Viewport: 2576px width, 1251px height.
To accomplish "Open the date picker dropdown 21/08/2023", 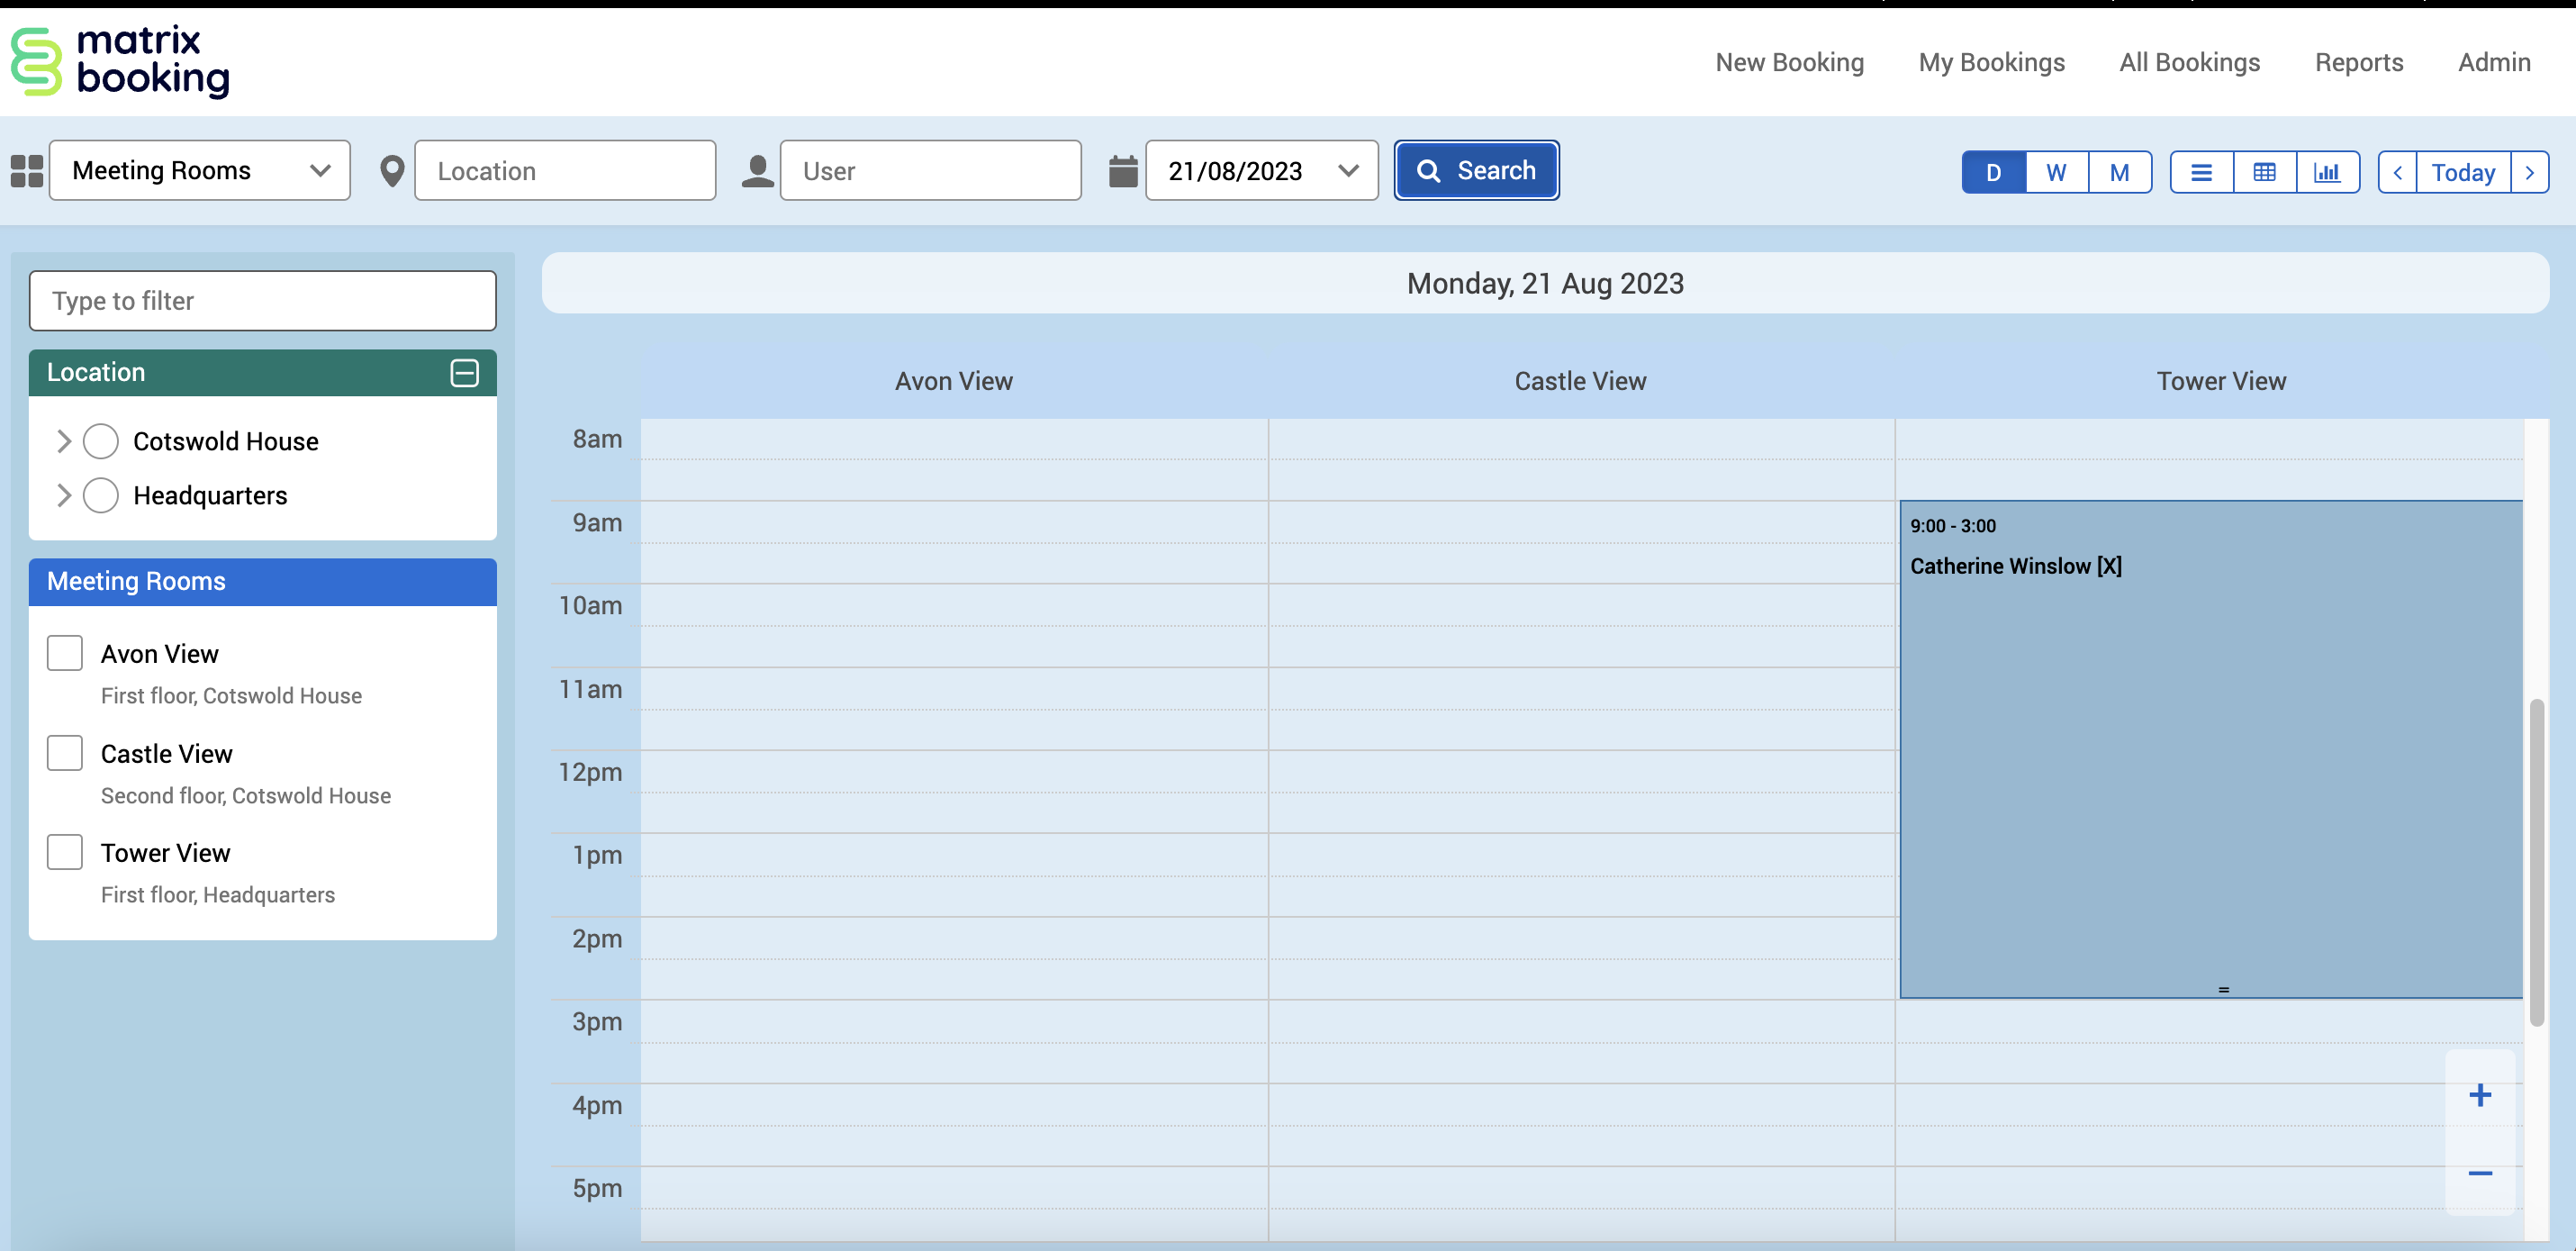I will [1261, 171].
